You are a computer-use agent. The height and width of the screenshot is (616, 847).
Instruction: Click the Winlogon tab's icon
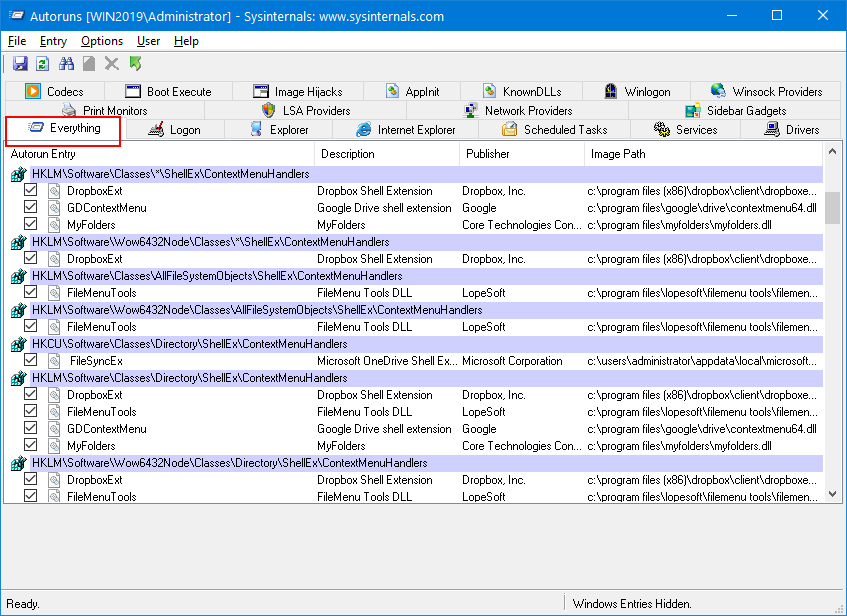(x=611, y=91)
